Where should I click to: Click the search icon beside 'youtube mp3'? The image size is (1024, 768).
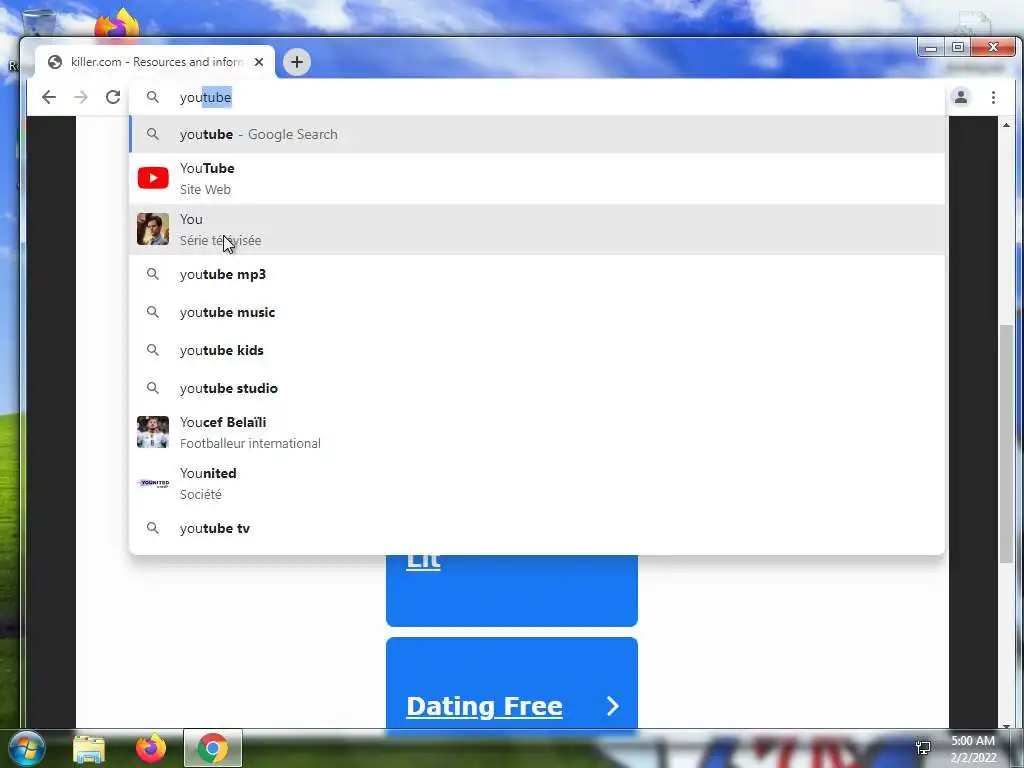(152, 274)
